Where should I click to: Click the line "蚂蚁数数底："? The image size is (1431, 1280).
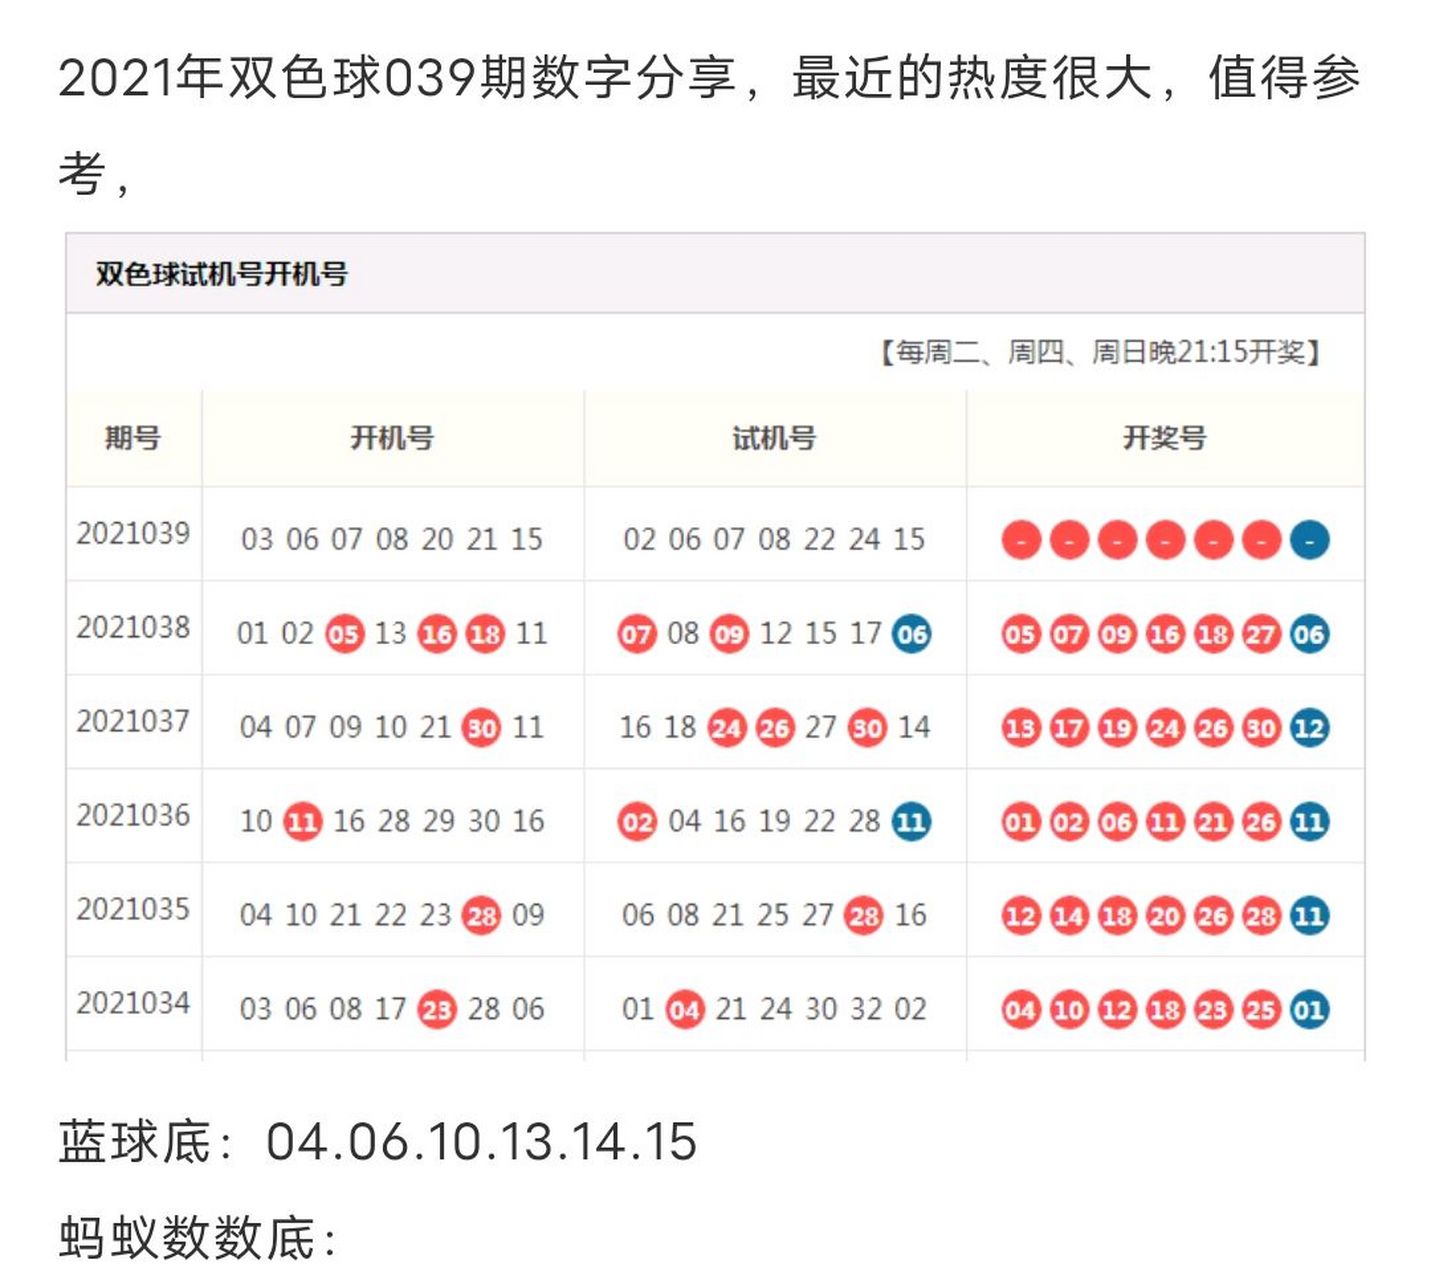click(x=198, y=1238)
